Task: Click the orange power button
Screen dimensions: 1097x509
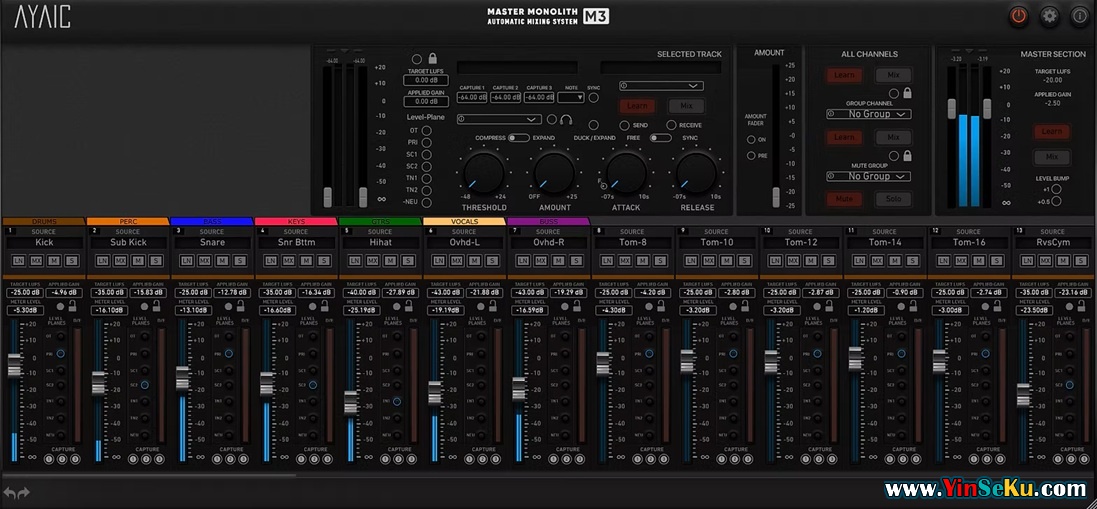Action: tap(1018, 15)
